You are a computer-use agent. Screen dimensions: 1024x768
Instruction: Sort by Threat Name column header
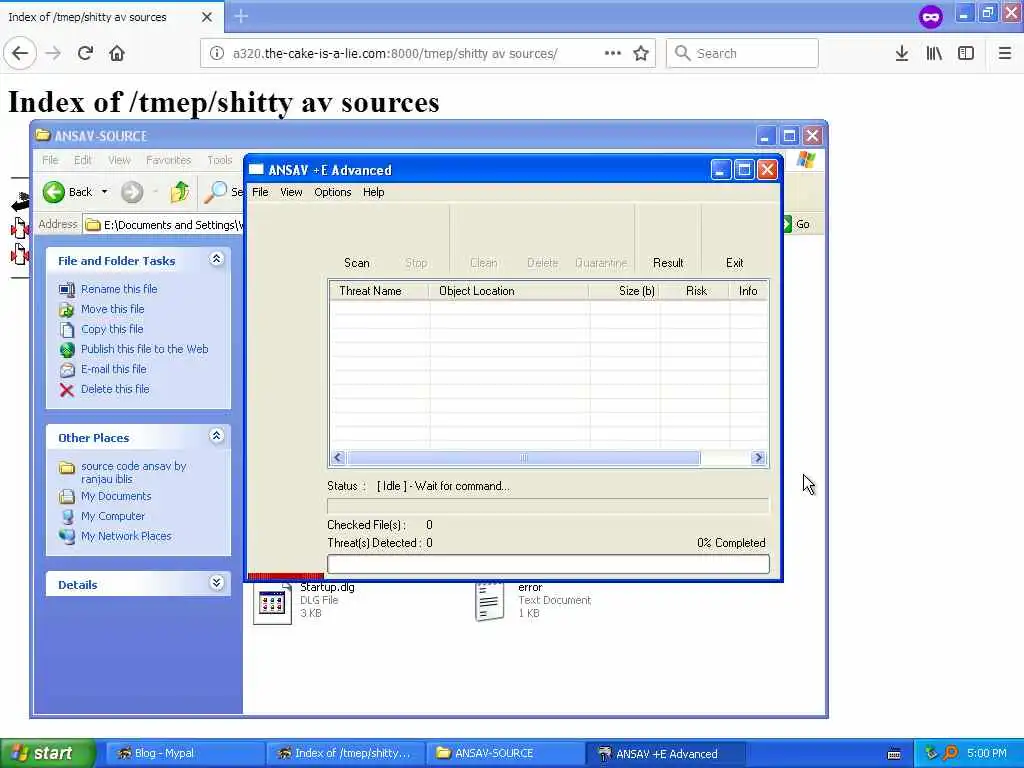coord(379,291)
